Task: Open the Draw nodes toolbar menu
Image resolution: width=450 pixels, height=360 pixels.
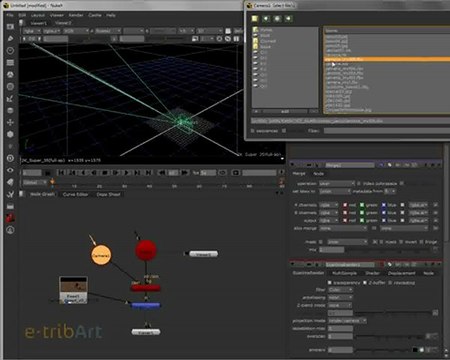Action: 10,39
